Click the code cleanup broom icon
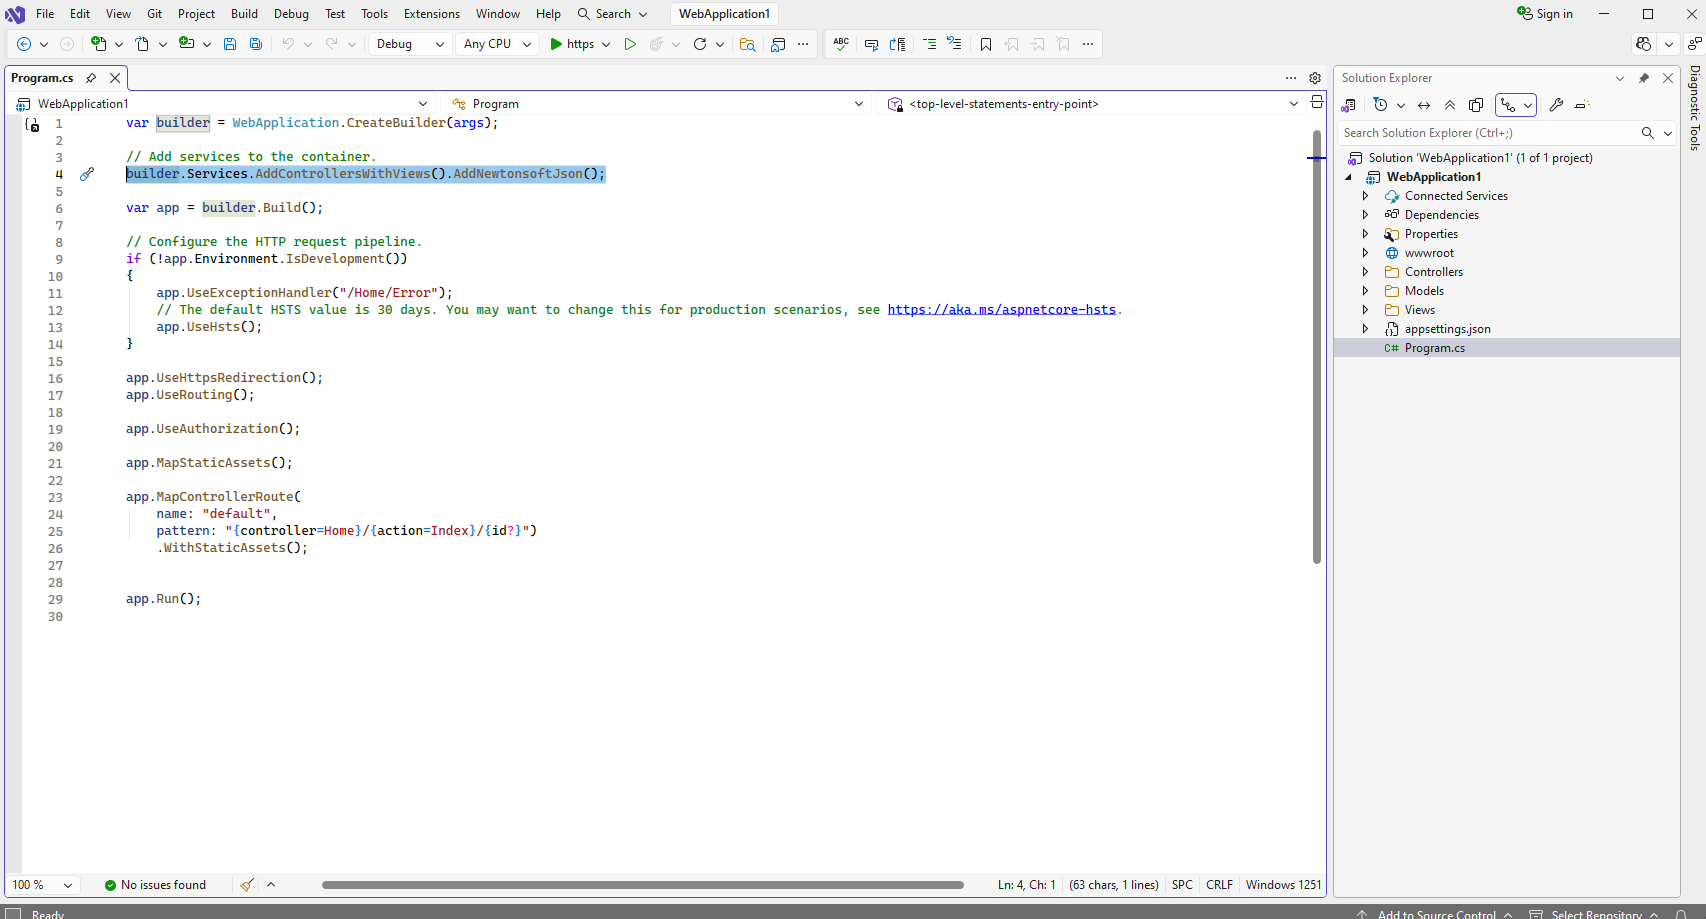The height and width of the screenshot is (919, 1706). 246,885
